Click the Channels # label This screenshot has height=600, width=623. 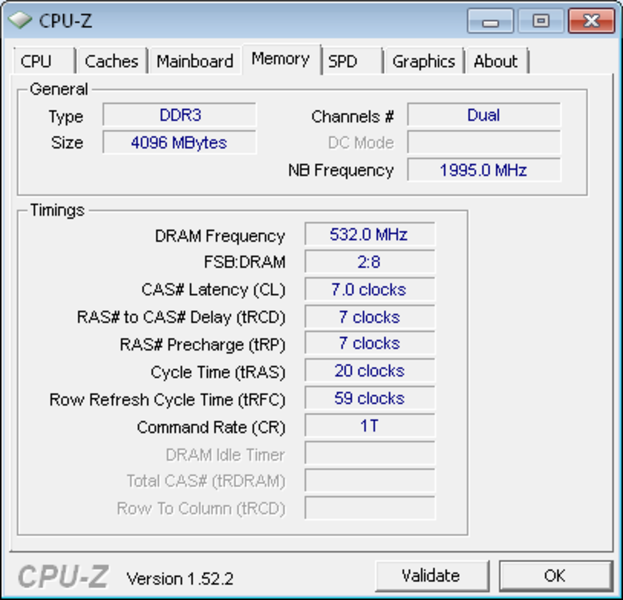[352, 117]
